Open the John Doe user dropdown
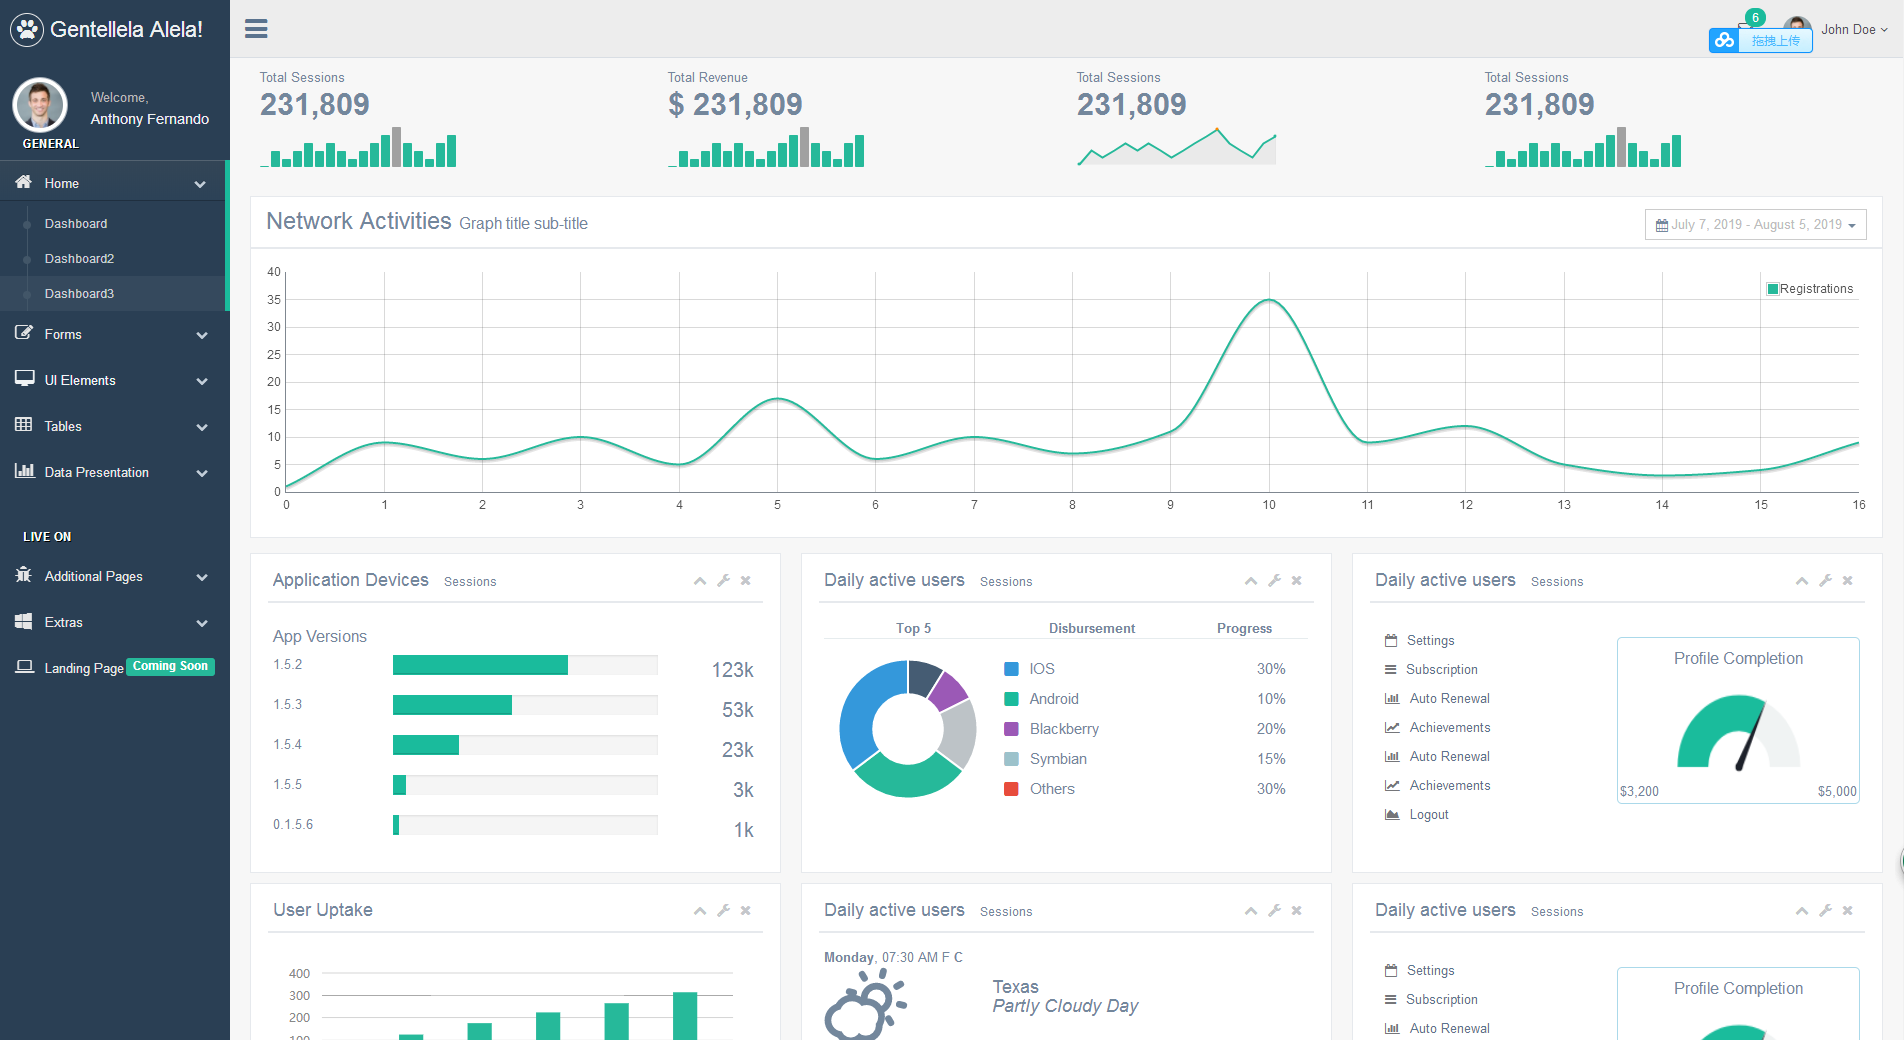 coord(1854,29)
